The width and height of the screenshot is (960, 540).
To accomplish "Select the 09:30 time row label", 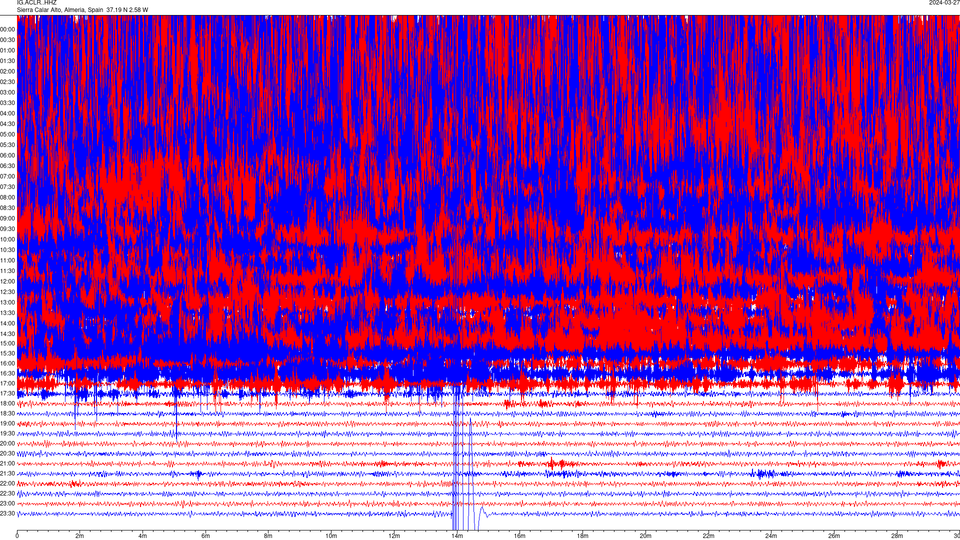I will pyautogui.click(x=7, y=229).
